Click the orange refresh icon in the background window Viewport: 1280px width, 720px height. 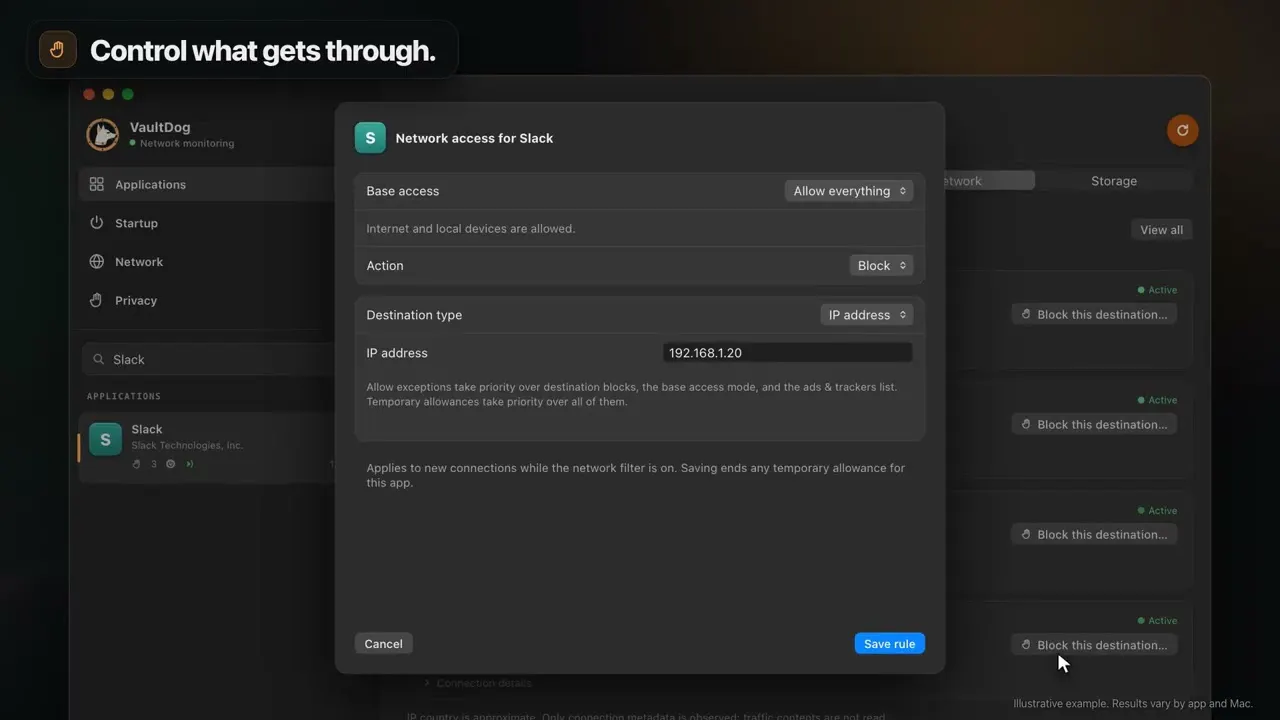pos(1183,130)
